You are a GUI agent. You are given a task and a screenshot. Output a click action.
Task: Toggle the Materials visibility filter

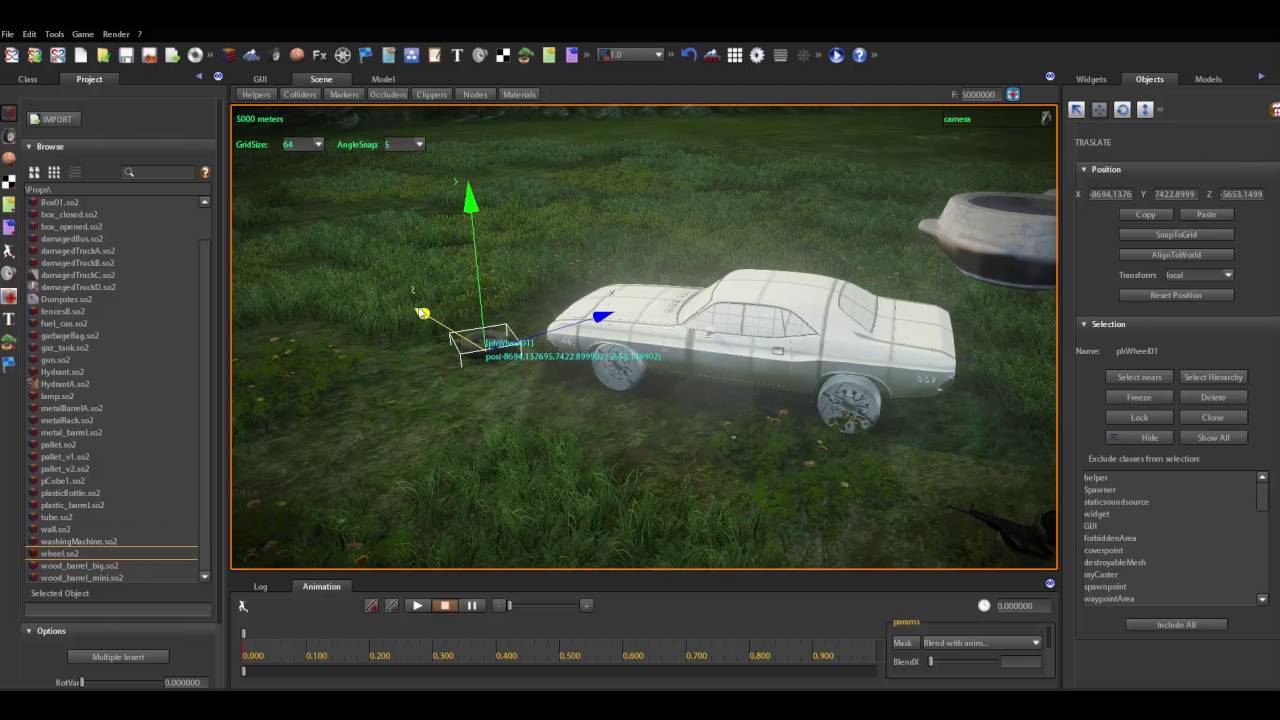519,94
